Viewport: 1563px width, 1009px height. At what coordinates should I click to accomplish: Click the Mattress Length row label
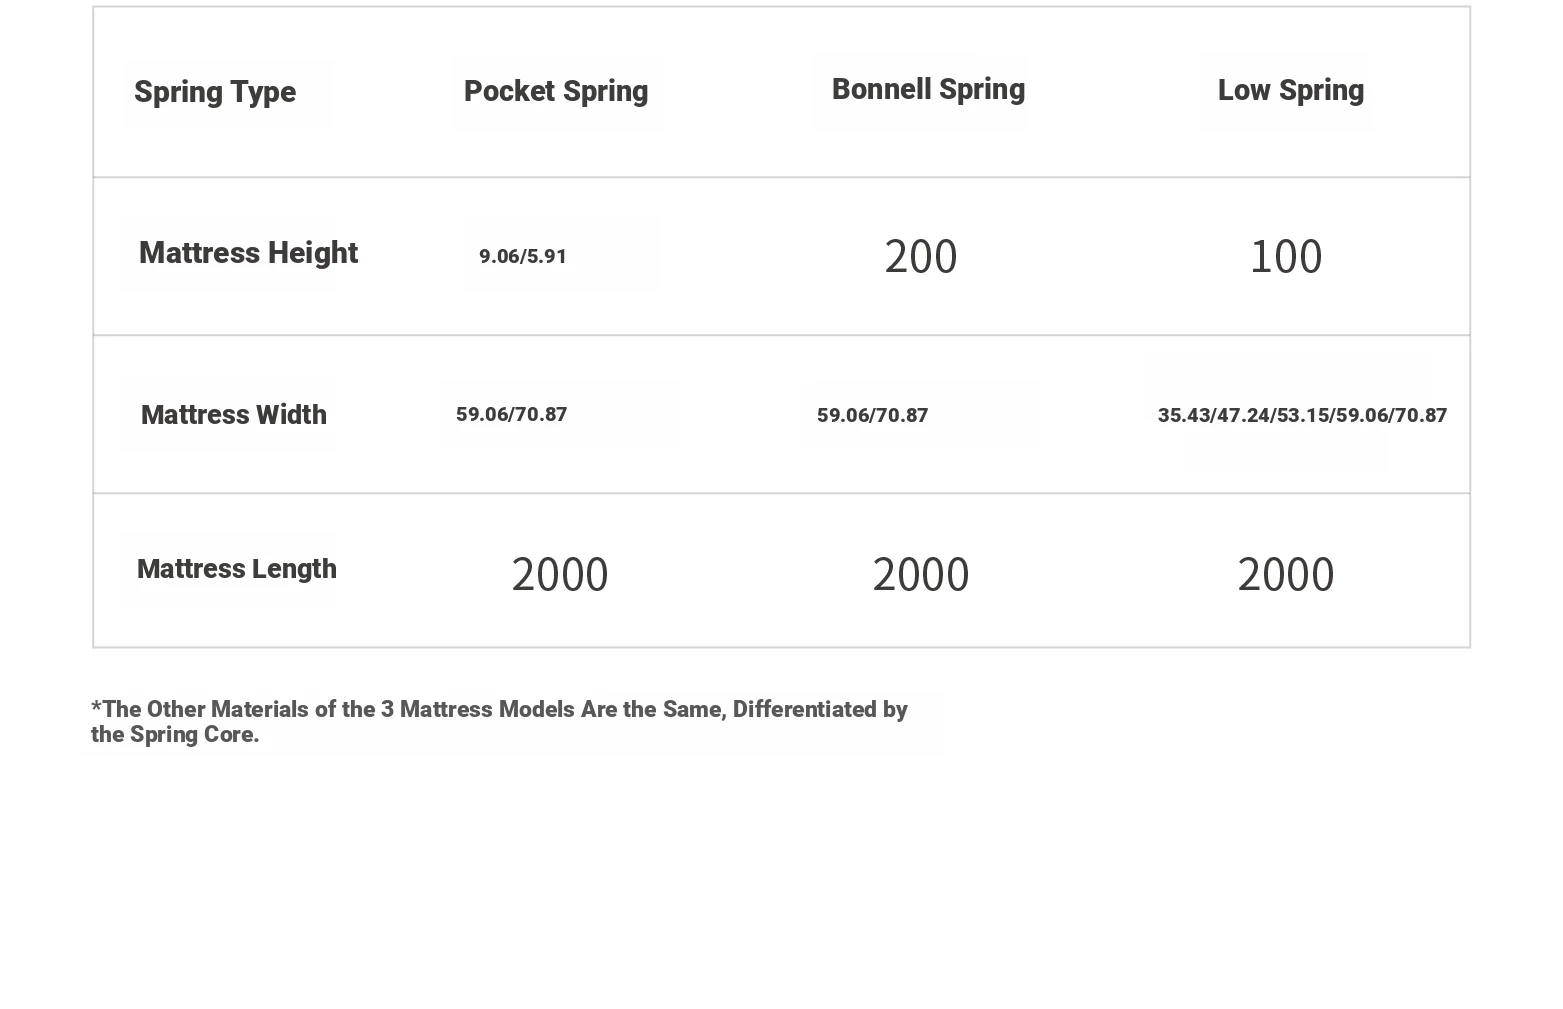237,569
